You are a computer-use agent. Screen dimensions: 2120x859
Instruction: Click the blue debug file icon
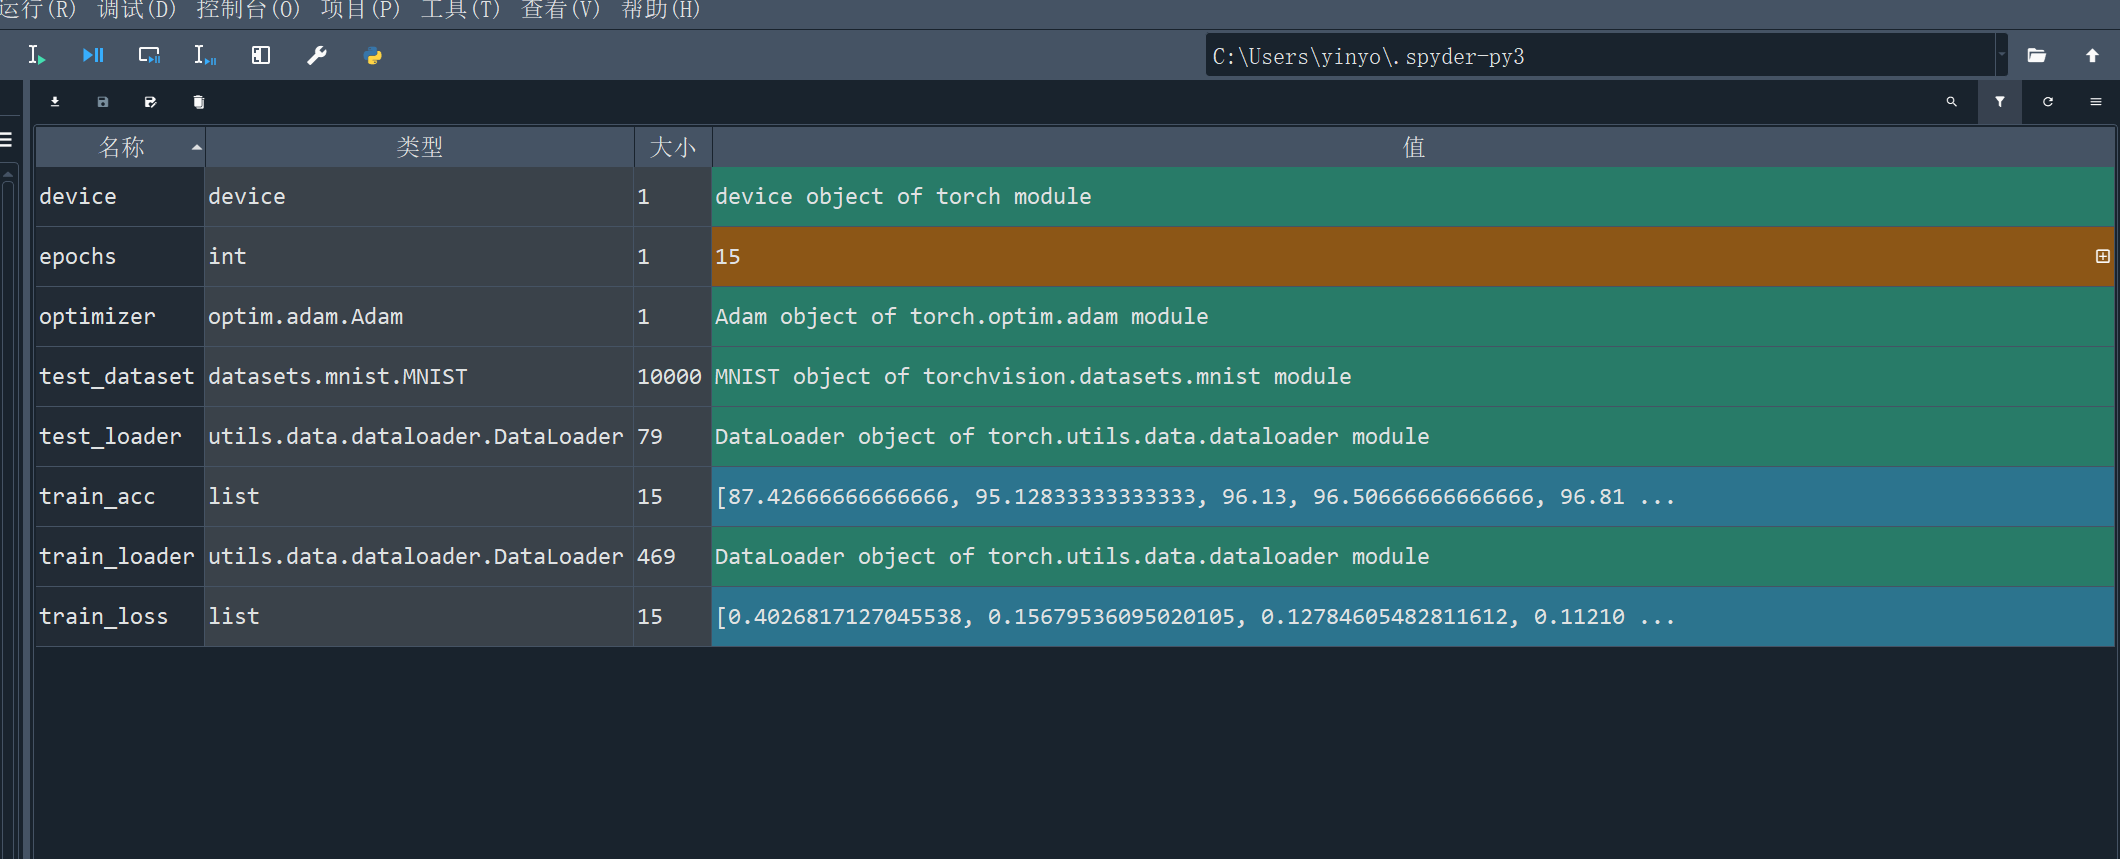[x=93, y=56]
